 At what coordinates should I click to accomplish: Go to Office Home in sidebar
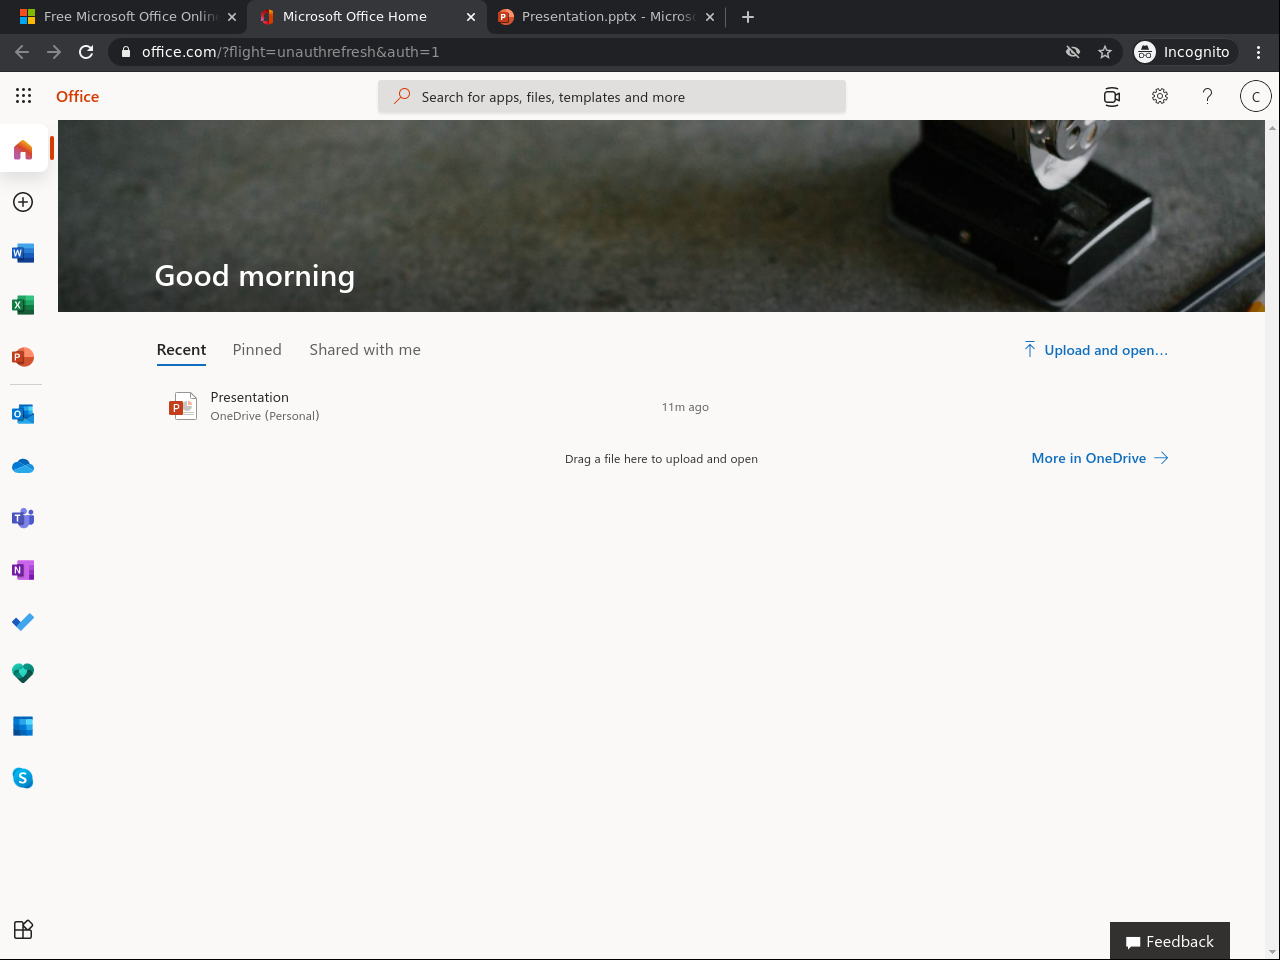[23, 150]
